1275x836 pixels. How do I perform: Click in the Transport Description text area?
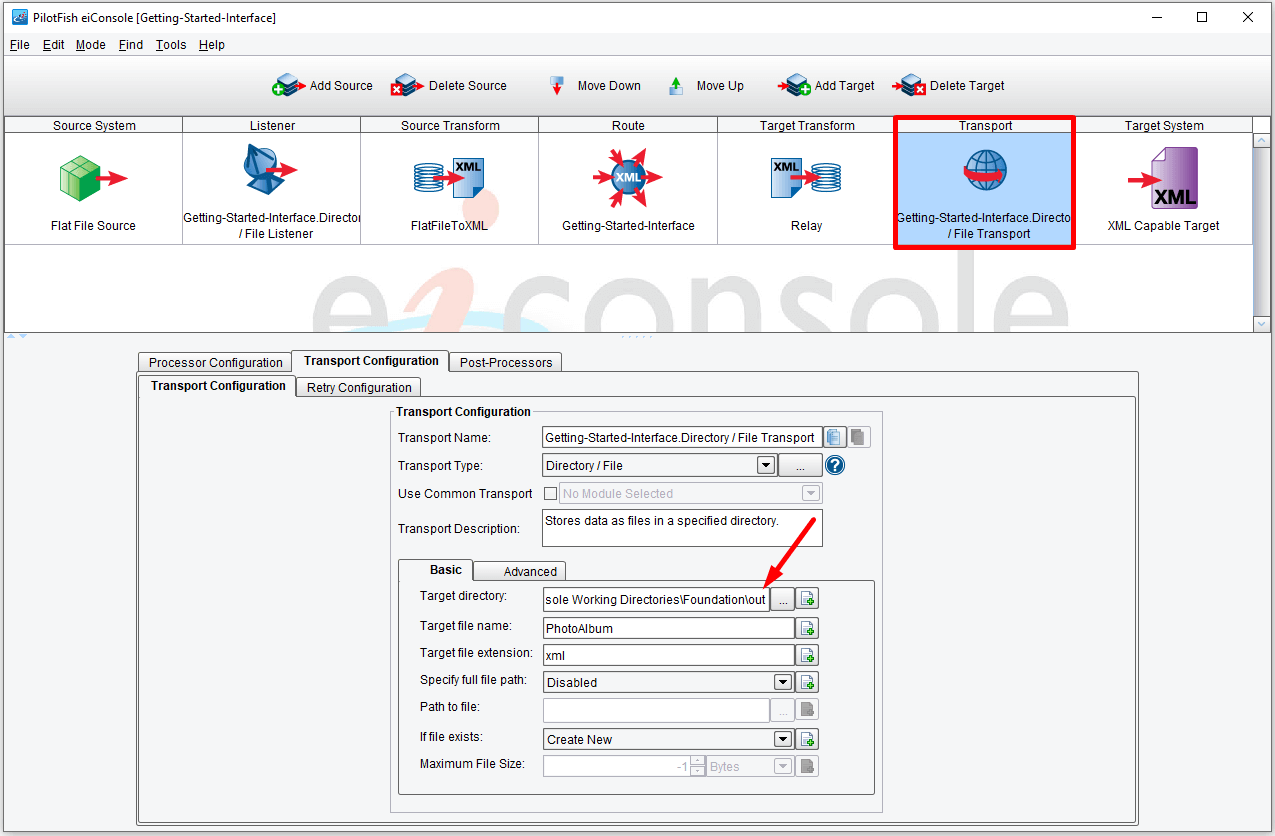tap(682, 528)
